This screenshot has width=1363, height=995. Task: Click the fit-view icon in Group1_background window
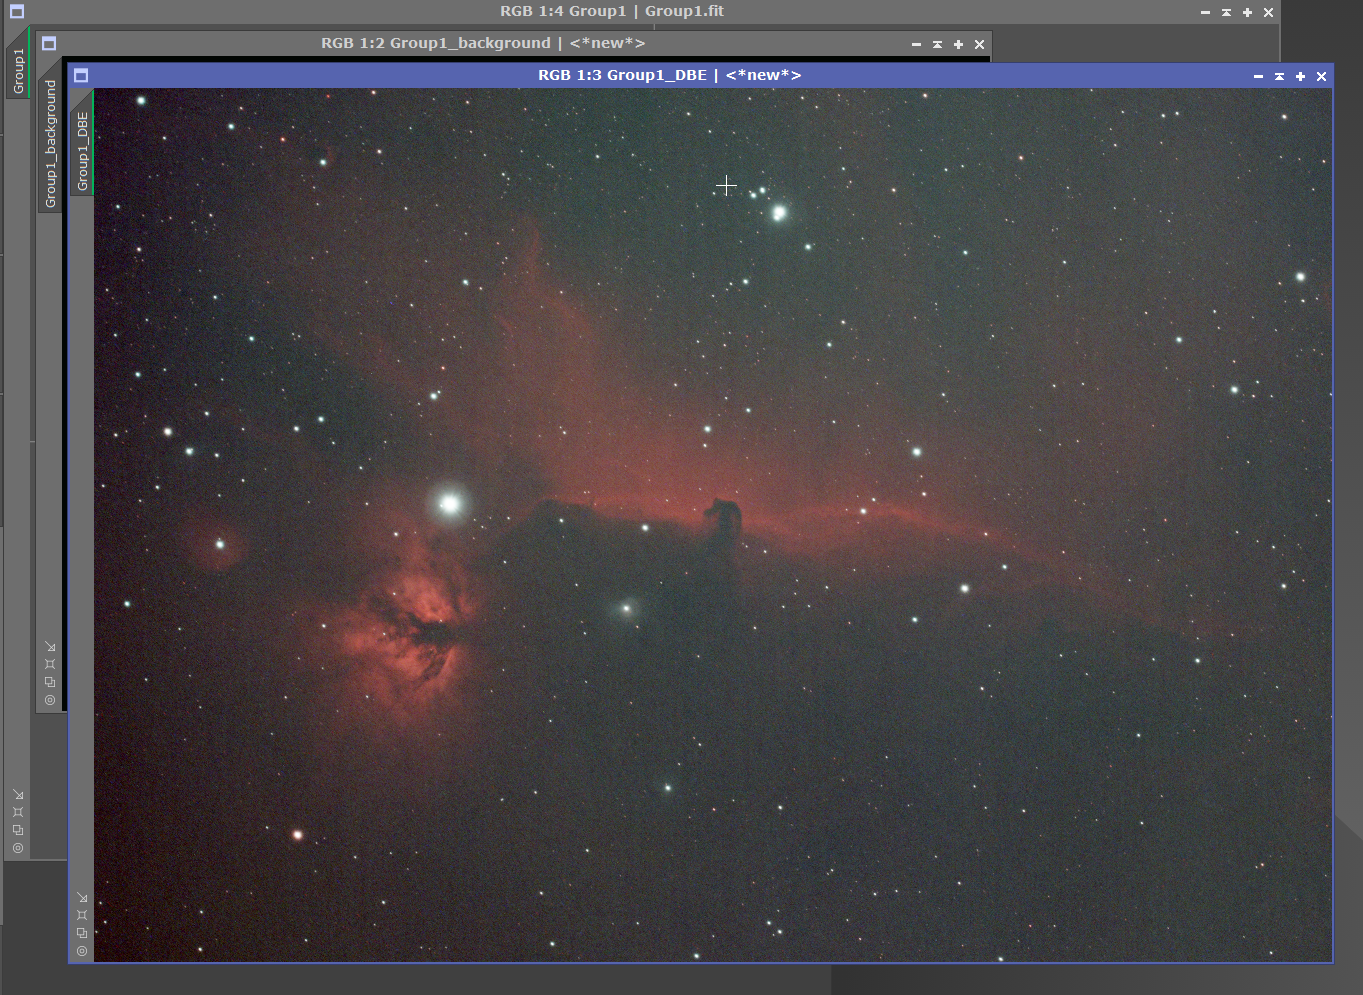[x=50, y=664]
